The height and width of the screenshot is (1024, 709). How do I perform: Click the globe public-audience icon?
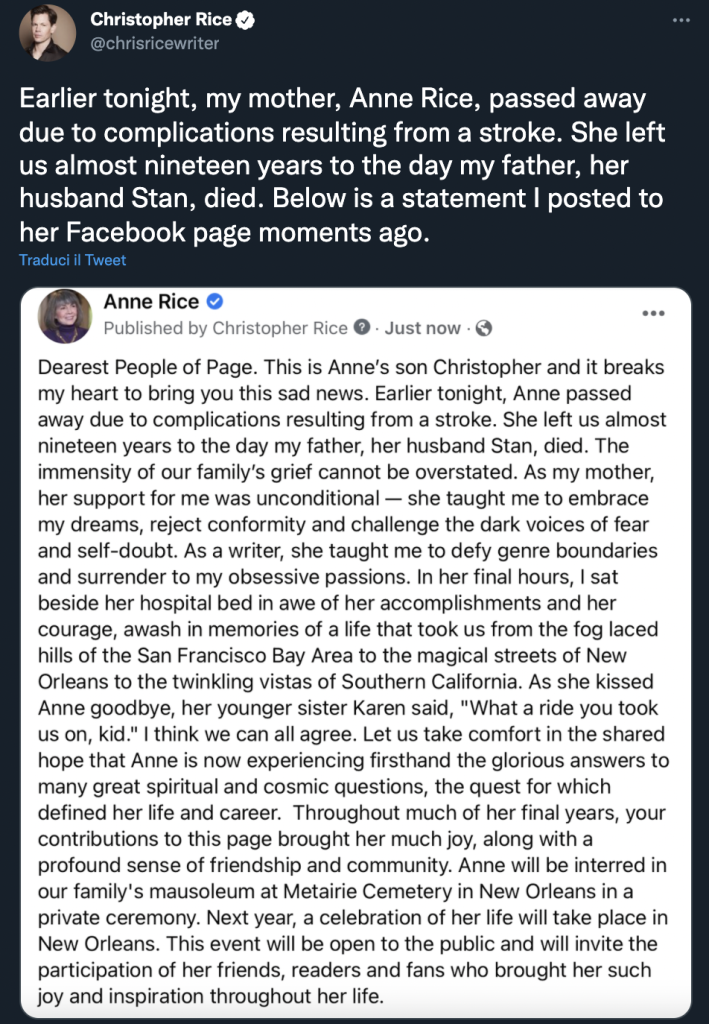484,328
